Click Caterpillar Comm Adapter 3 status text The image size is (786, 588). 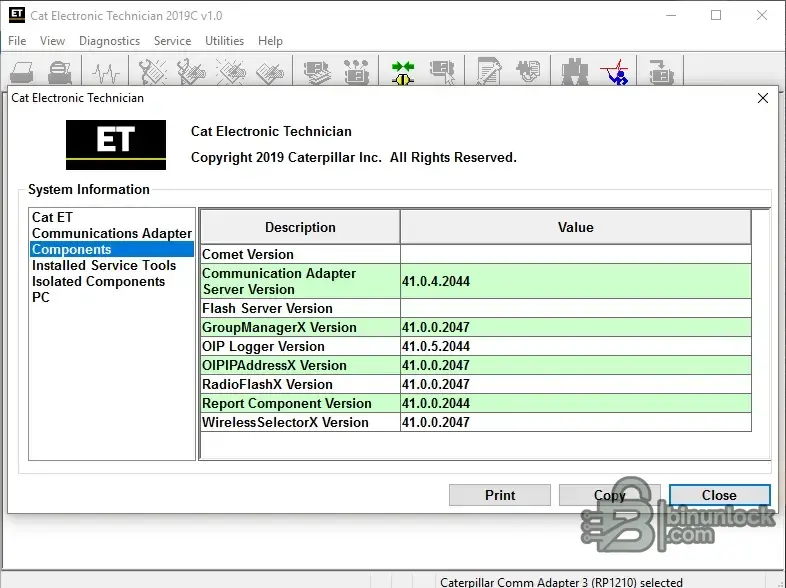coord(561,582)
